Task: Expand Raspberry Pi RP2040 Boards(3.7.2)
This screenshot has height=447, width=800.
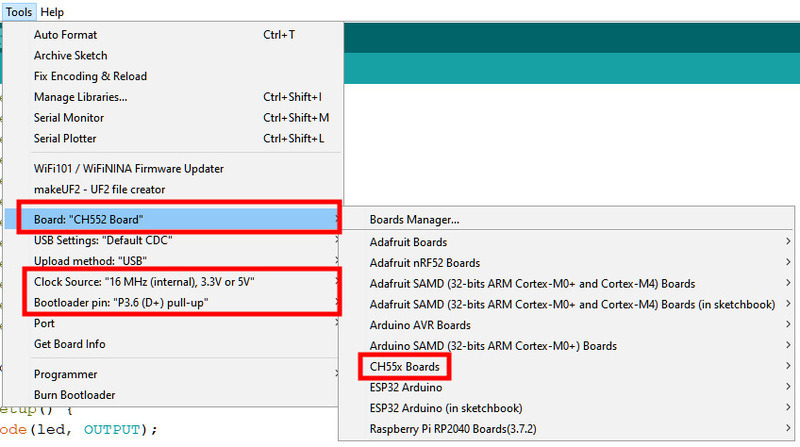Action: click(x=566, y=429)
